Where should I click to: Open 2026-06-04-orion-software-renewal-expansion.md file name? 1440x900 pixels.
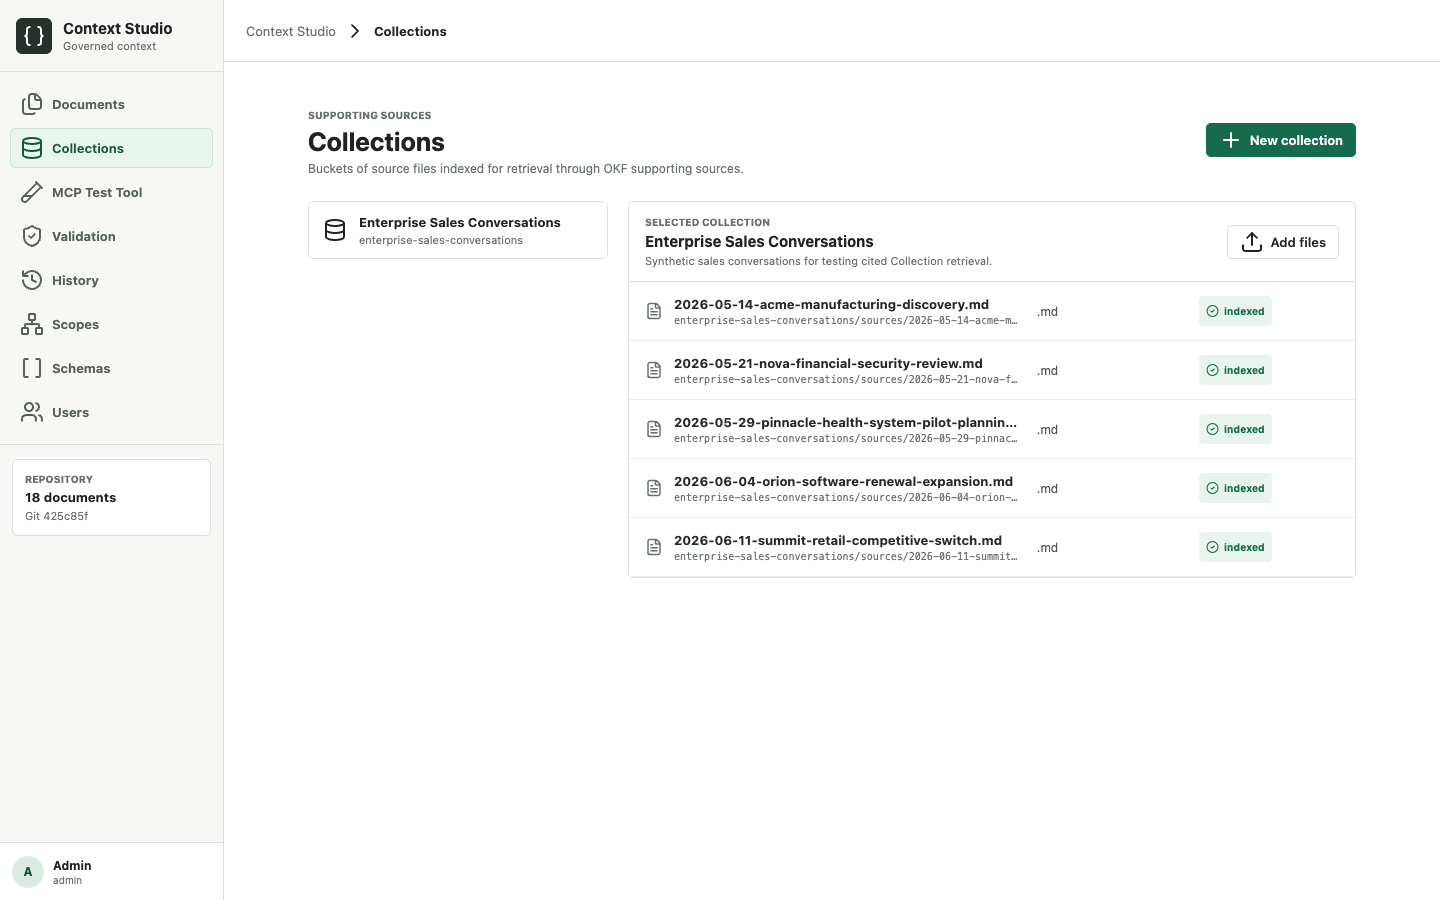pos(843,481)
